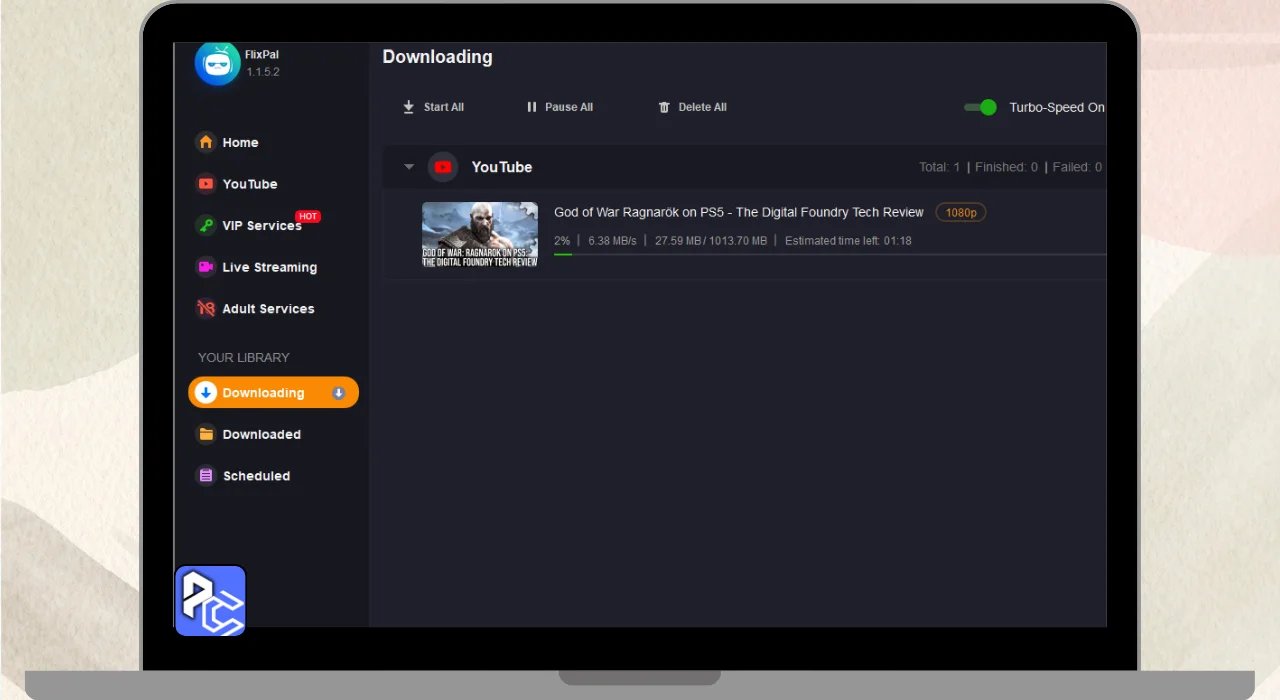
Task: Click the Downloading arrow icon in sidebar
Action: coord(206,393)
